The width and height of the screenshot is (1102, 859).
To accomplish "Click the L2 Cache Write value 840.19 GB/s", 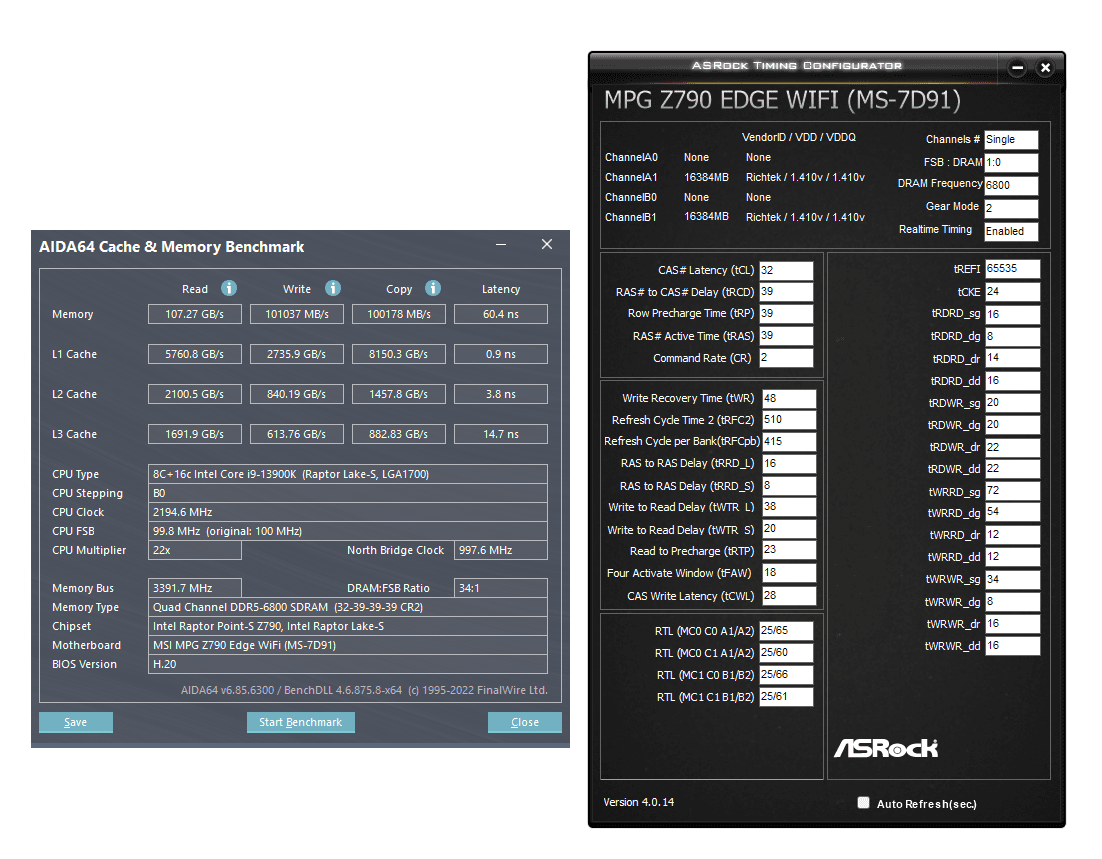I will (297, 394).
